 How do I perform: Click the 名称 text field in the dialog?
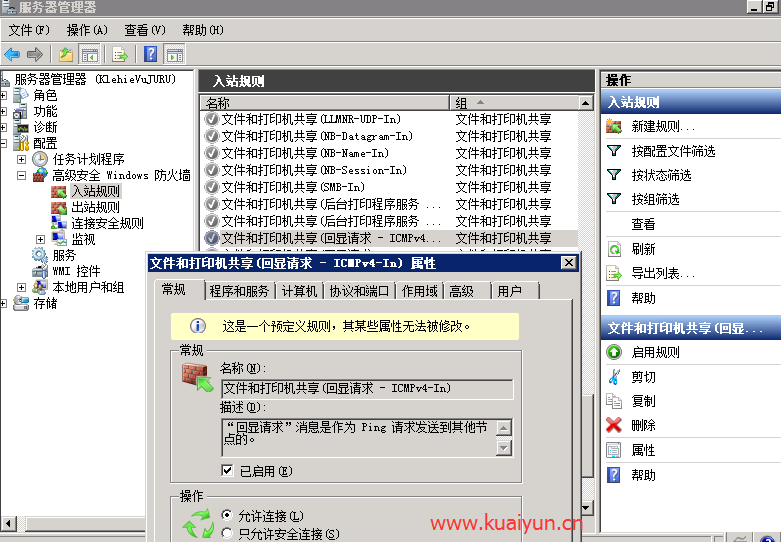pyautogui.click(x=366, y=388)
